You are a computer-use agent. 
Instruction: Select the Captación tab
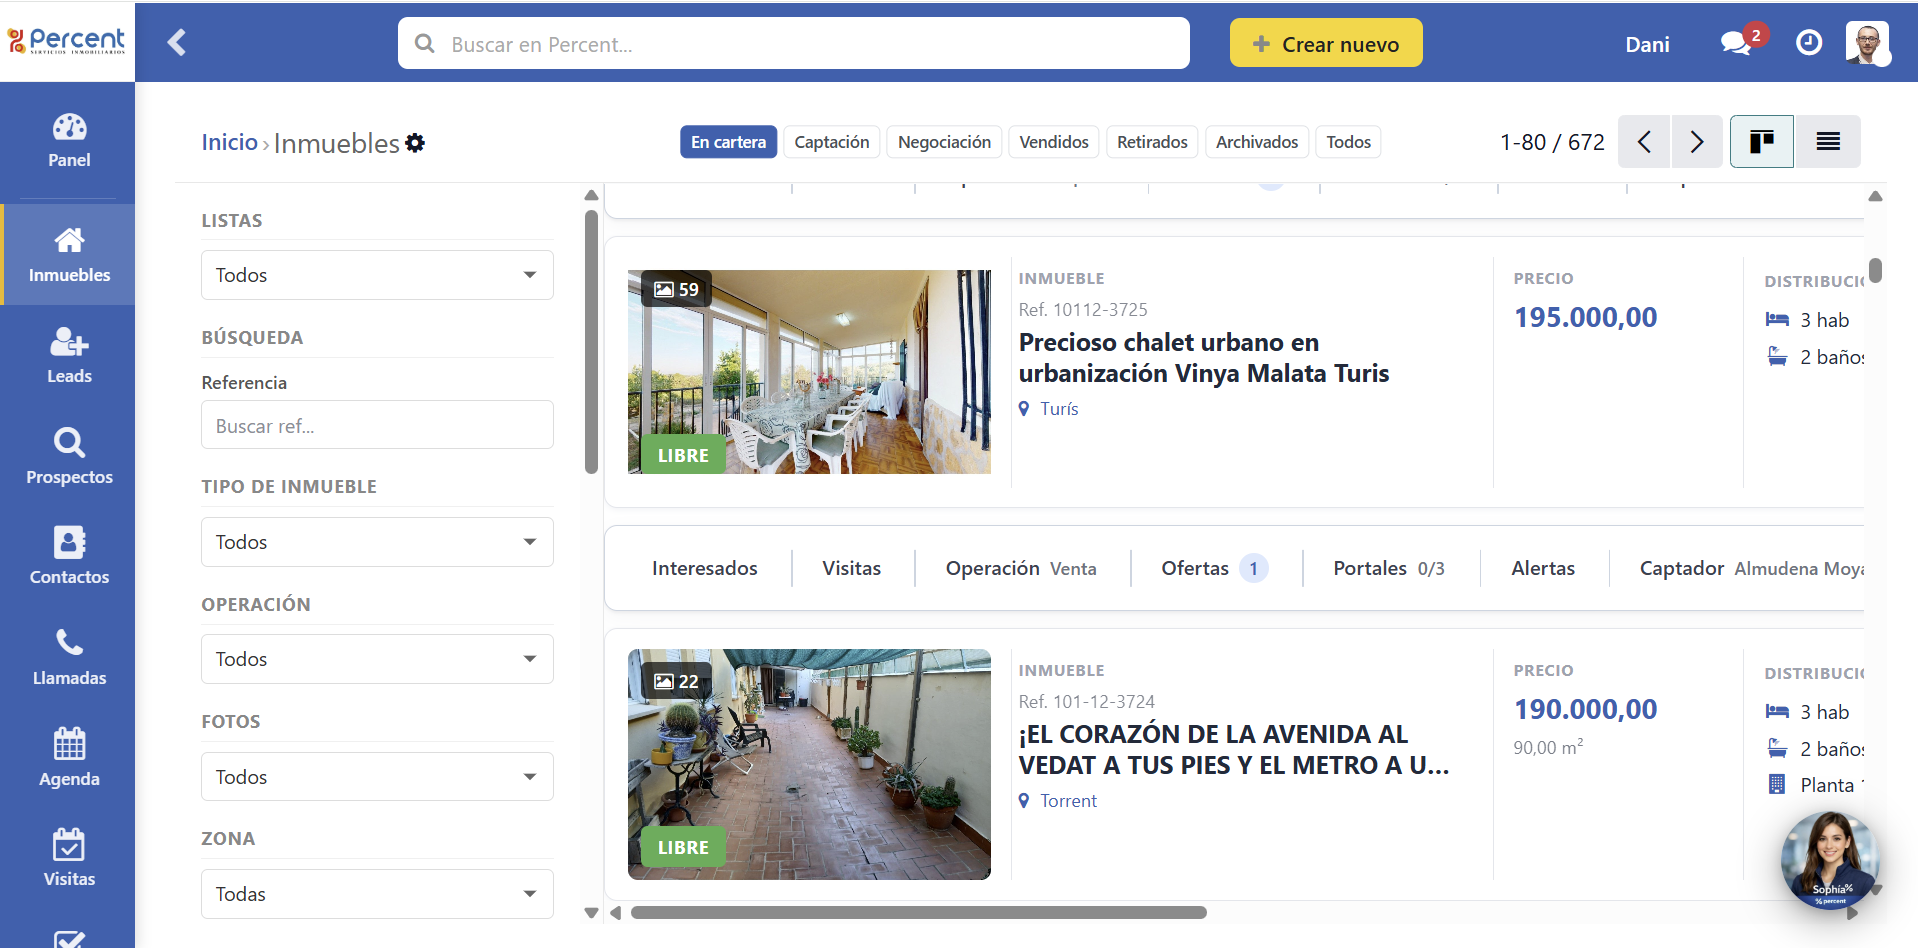(x=832, y=142)
